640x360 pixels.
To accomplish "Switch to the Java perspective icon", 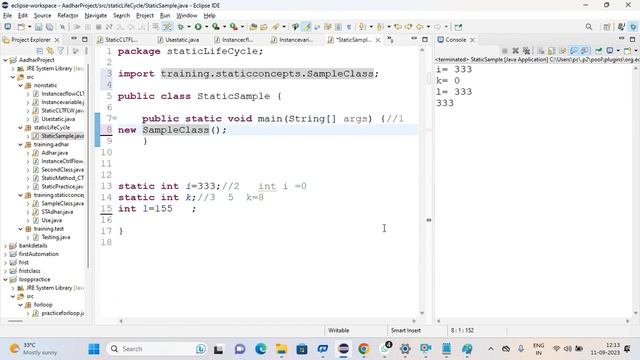I will point(622,27).
